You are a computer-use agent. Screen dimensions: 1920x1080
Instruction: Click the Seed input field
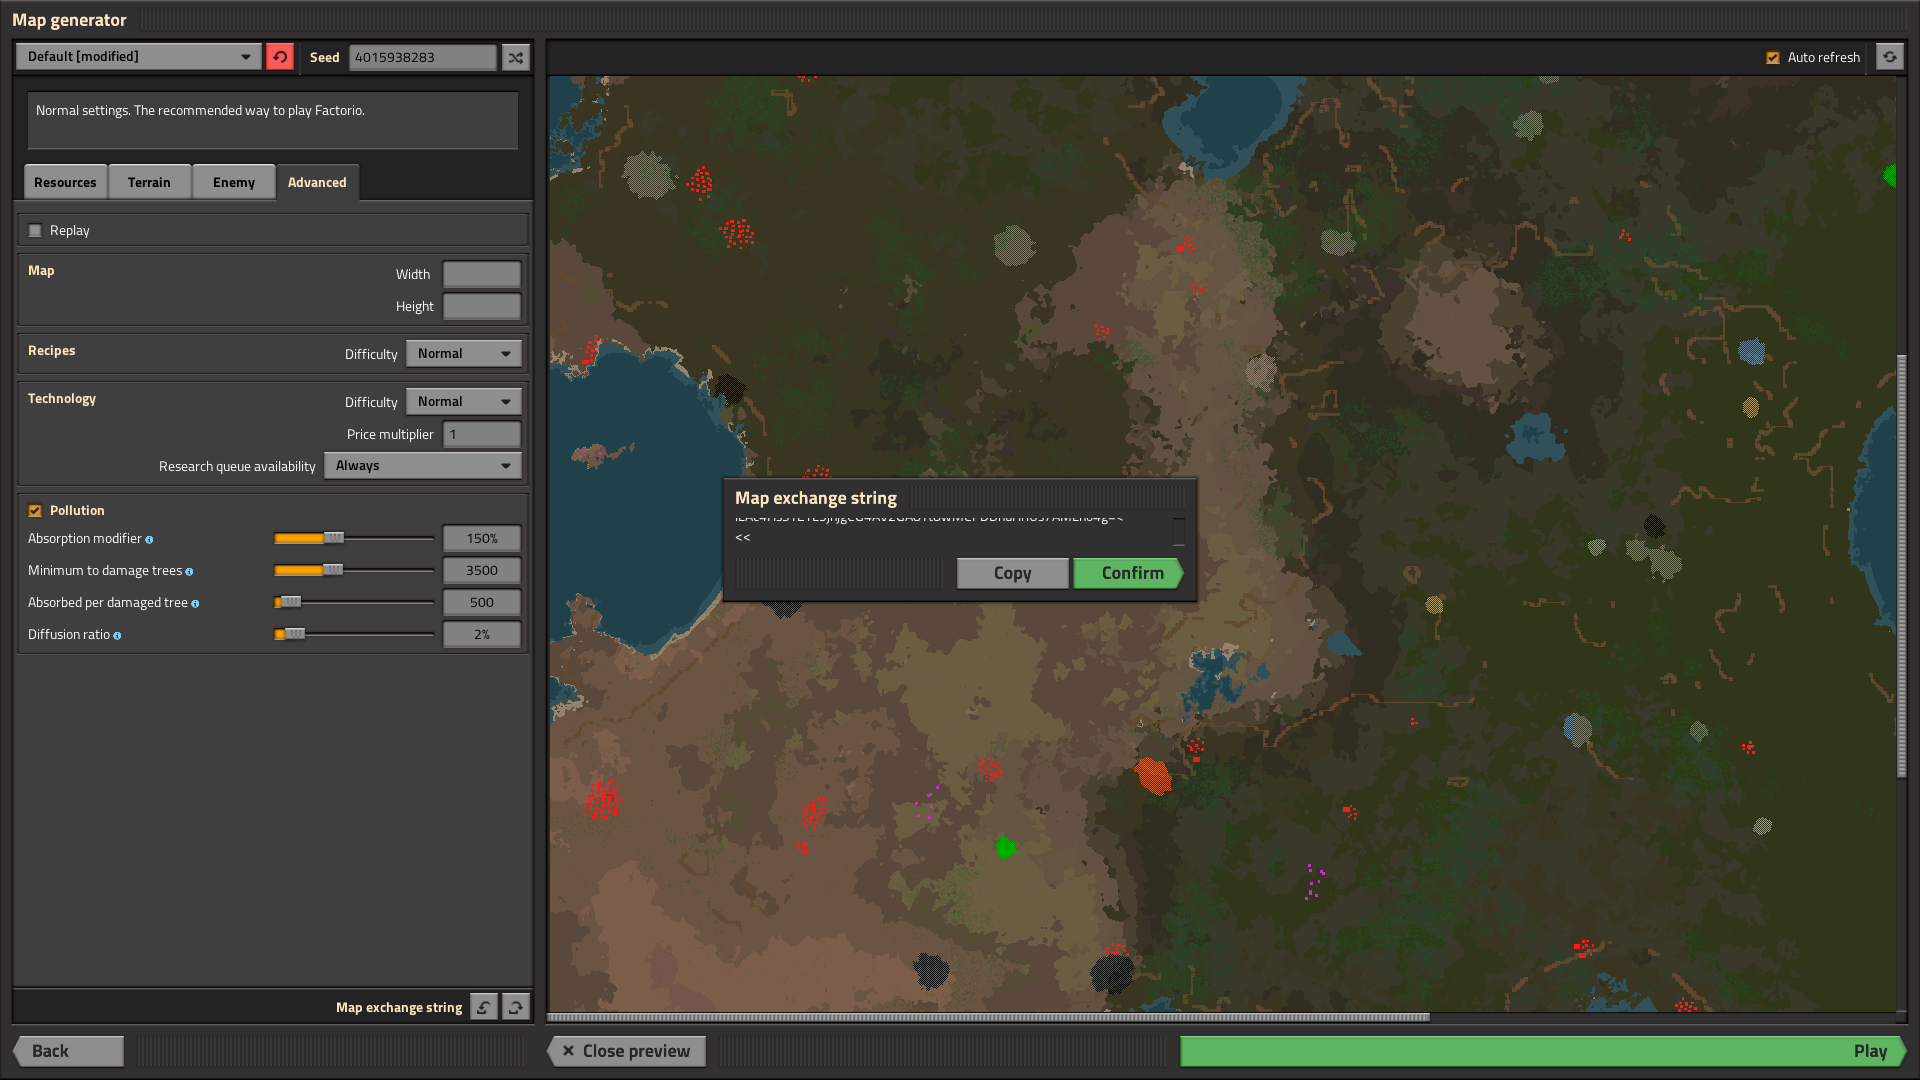coord(423,58)
